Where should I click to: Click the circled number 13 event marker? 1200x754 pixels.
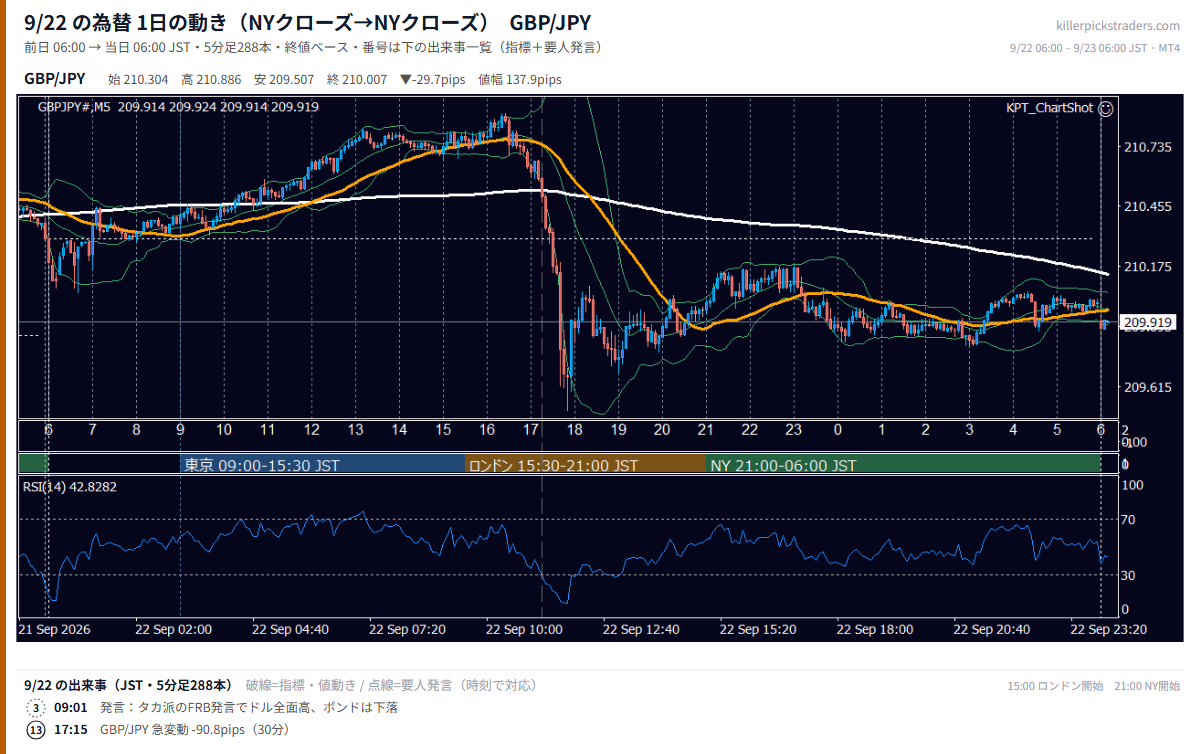[x=36, y=730]
